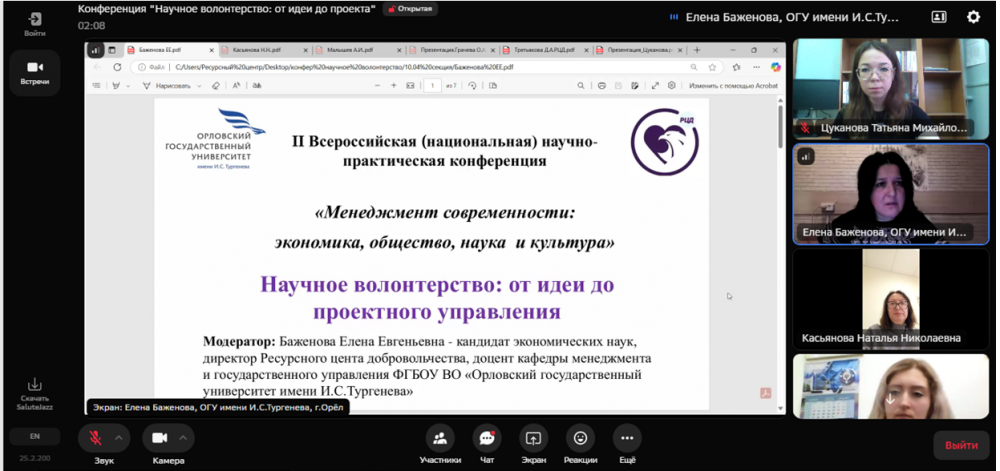The width and height of the screenshot is (1000, 471).
Task: Expand microphone options arrow next to Звук
Action: 119,438
